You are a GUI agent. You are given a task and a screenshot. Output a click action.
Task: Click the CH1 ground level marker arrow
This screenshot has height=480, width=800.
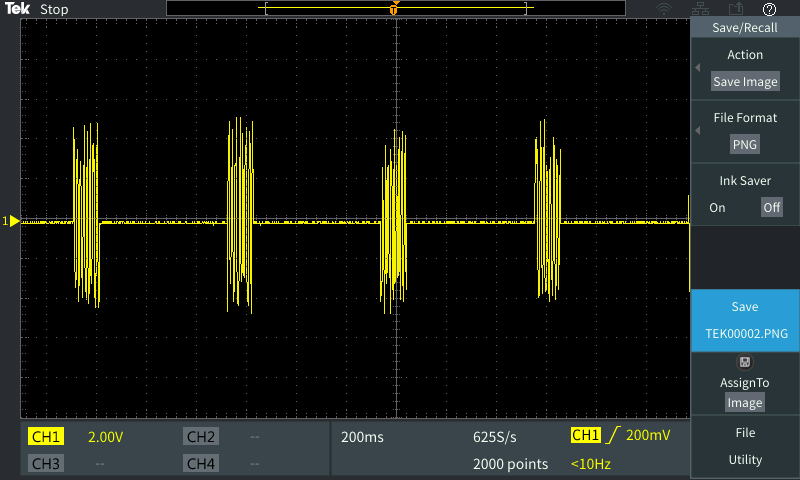(14, 221)
